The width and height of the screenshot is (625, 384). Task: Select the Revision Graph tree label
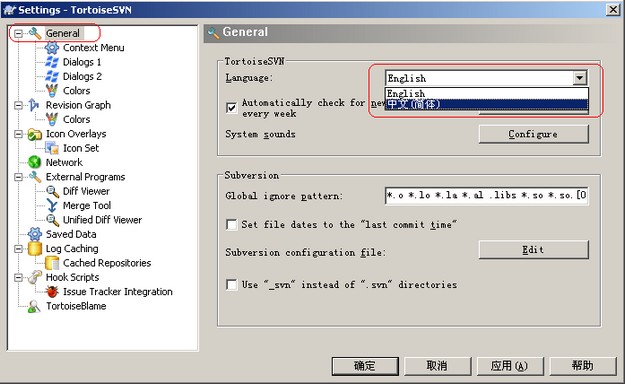pos(78,105)
